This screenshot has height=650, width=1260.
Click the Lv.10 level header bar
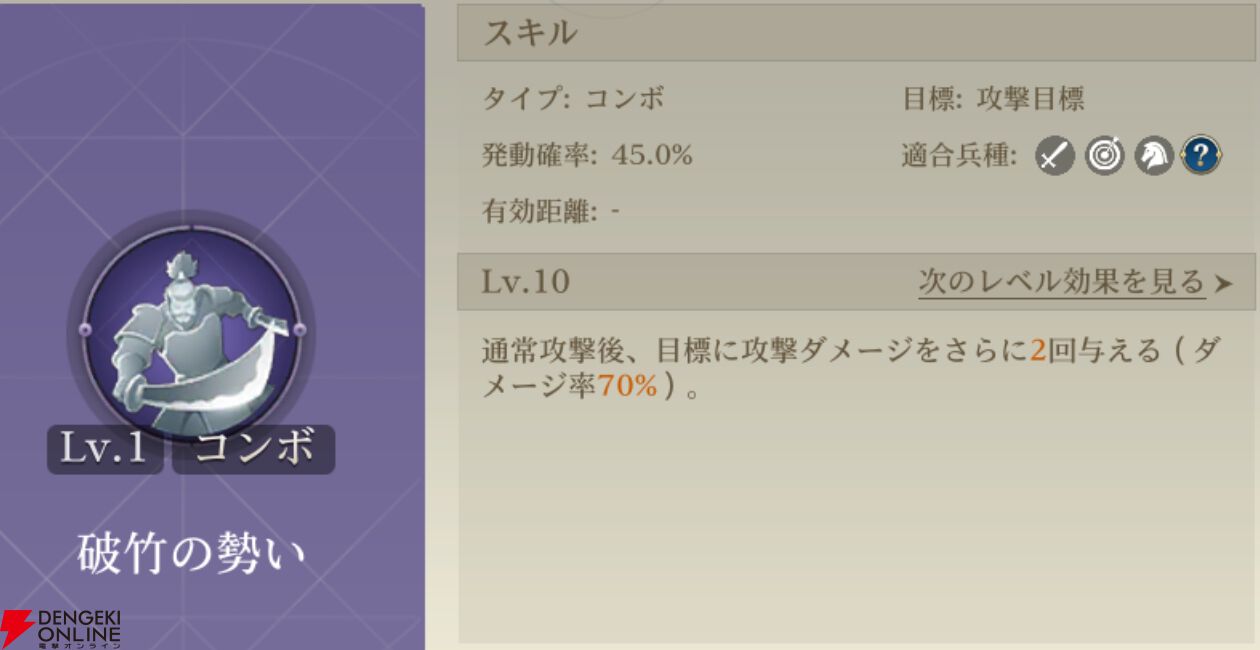click(858, 281)
